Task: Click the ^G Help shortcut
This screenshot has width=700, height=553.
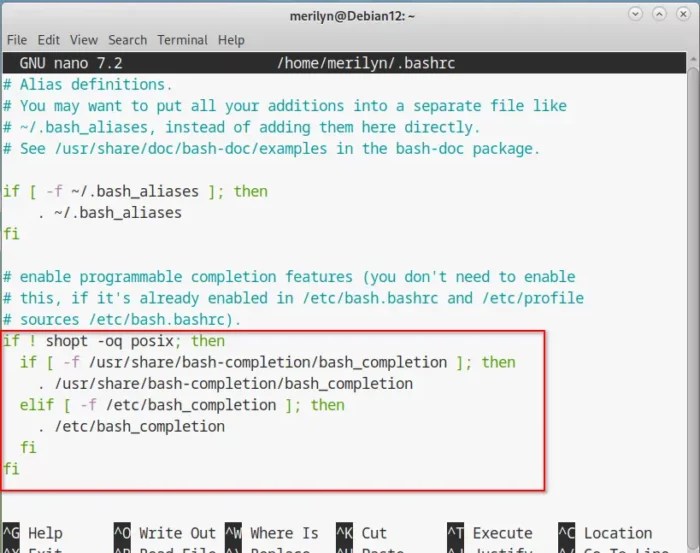Action: click(x=33, y=533)
